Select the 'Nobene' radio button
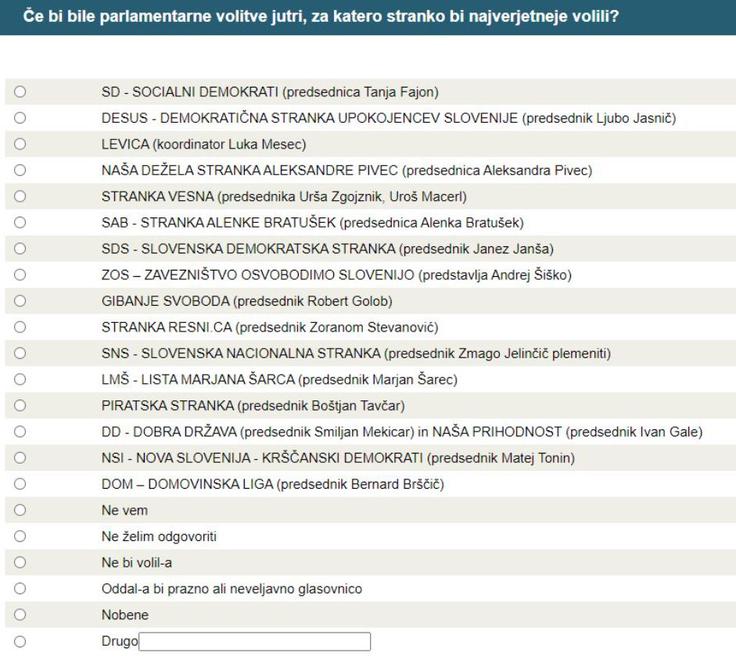Screen dimensions: 736x667 [20, 614]
